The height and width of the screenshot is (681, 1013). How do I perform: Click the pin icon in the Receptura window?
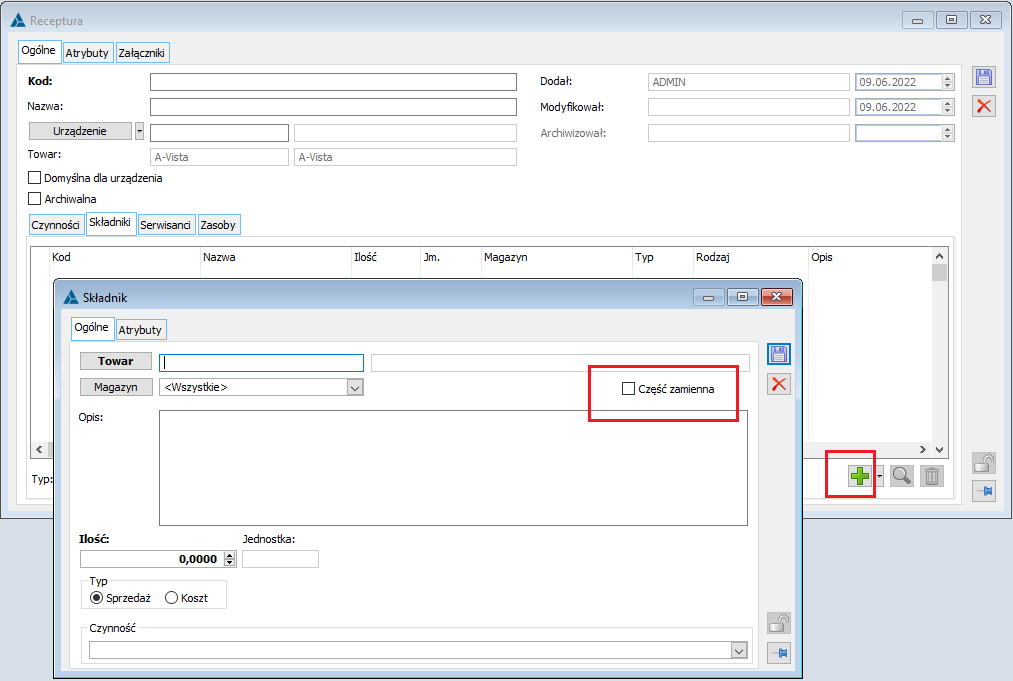(x=983, y=491)
